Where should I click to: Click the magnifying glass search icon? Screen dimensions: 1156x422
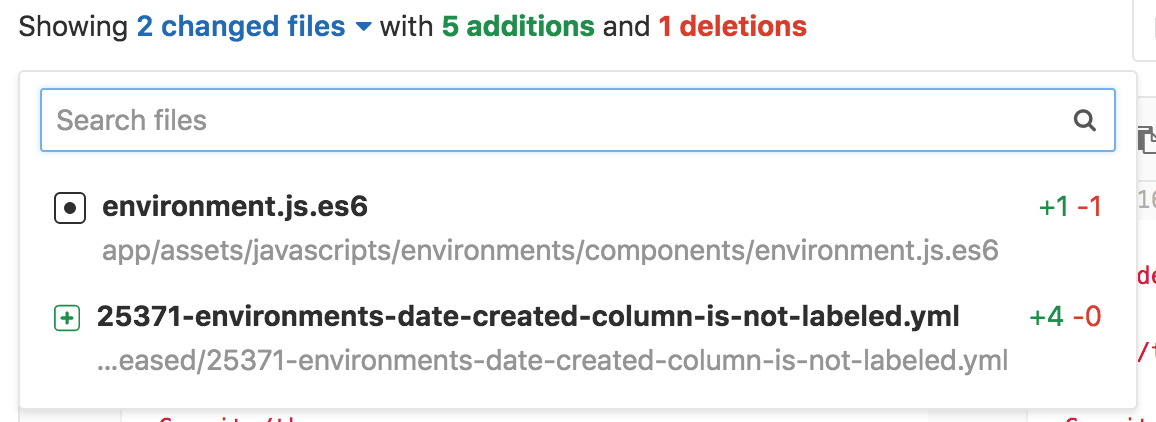[1084, 120]
